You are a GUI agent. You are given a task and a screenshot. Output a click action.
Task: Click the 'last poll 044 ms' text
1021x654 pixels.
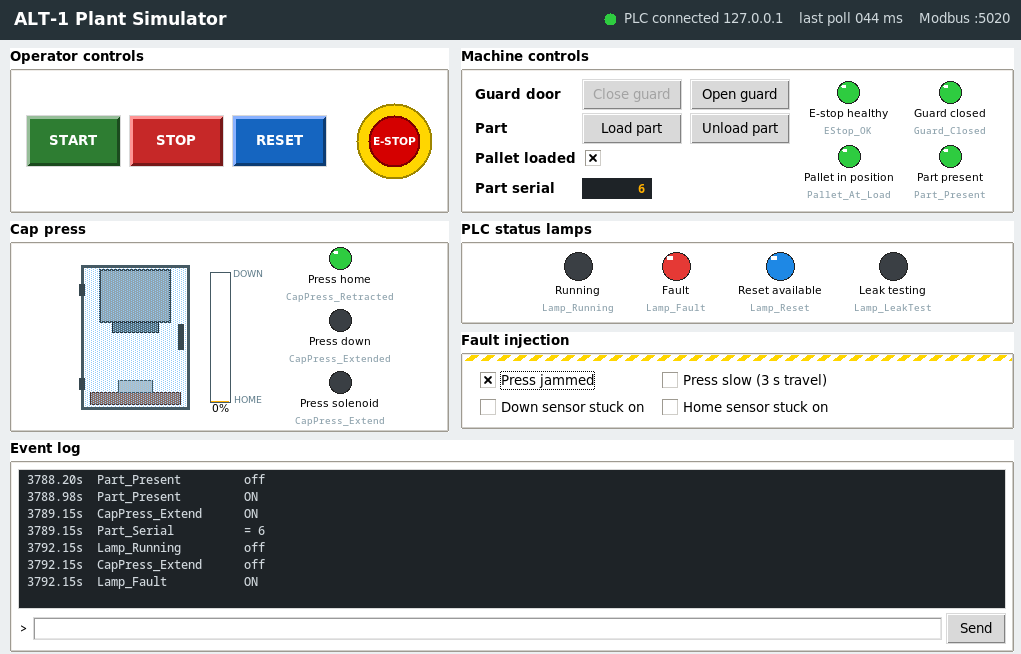click(x=850, y=18)
